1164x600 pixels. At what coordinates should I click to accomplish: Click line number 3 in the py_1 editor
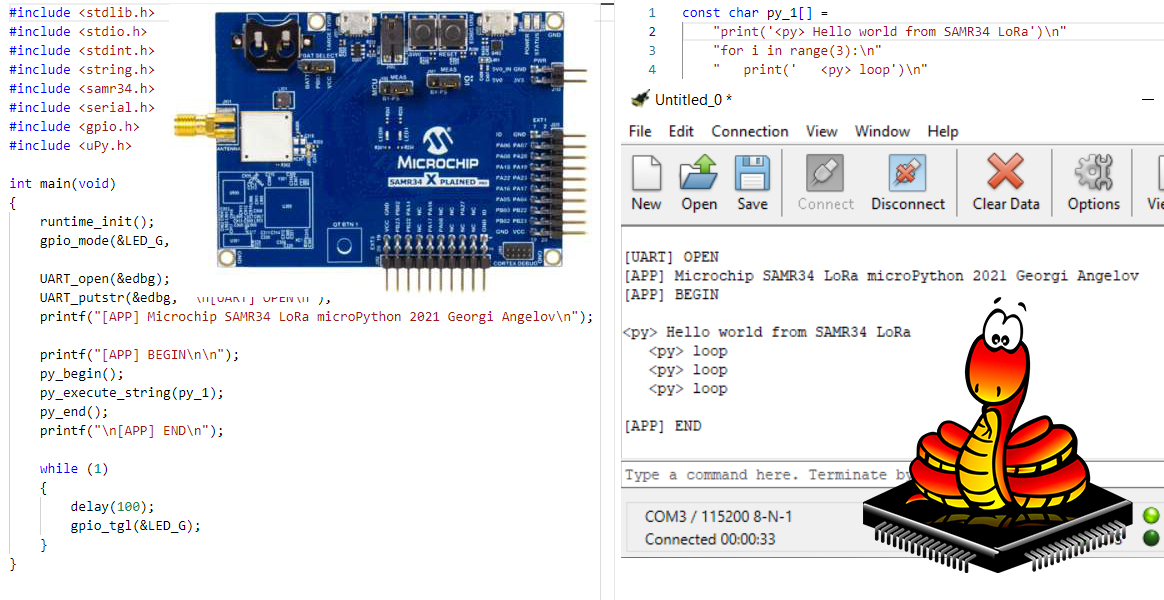click(652, 50)
